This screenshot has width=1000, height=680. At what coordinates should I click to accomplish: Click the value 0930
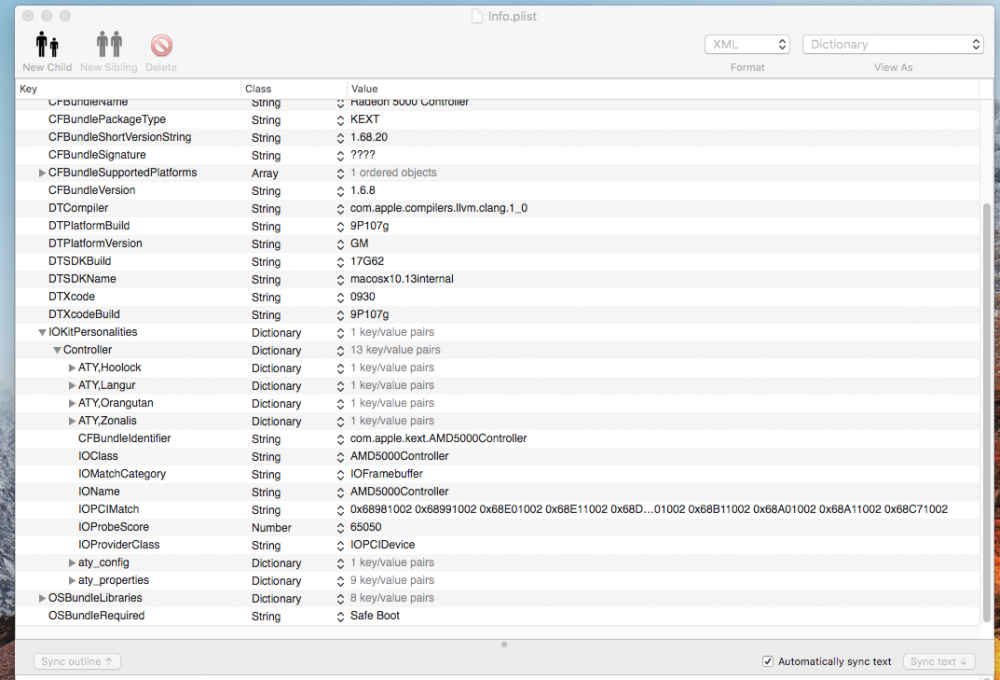363,297
